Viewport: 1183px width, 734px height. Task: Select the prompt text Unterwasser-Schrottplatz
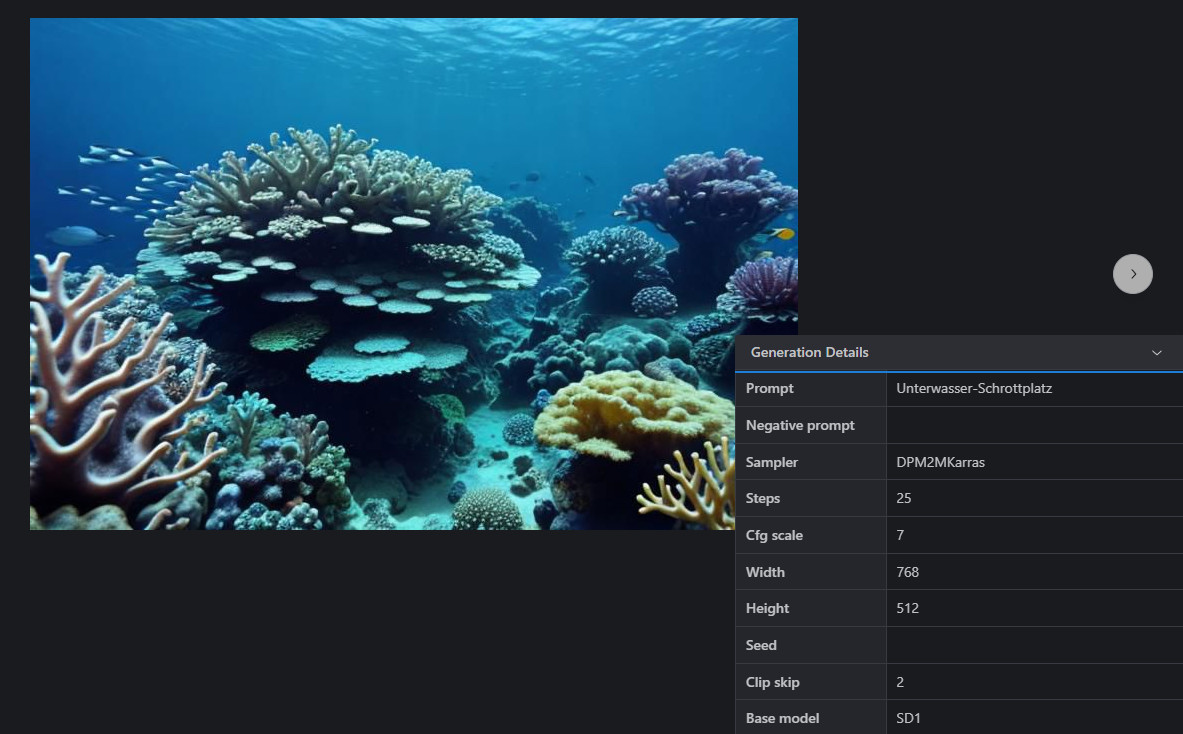pyautogui.click(x=974, y=389)
